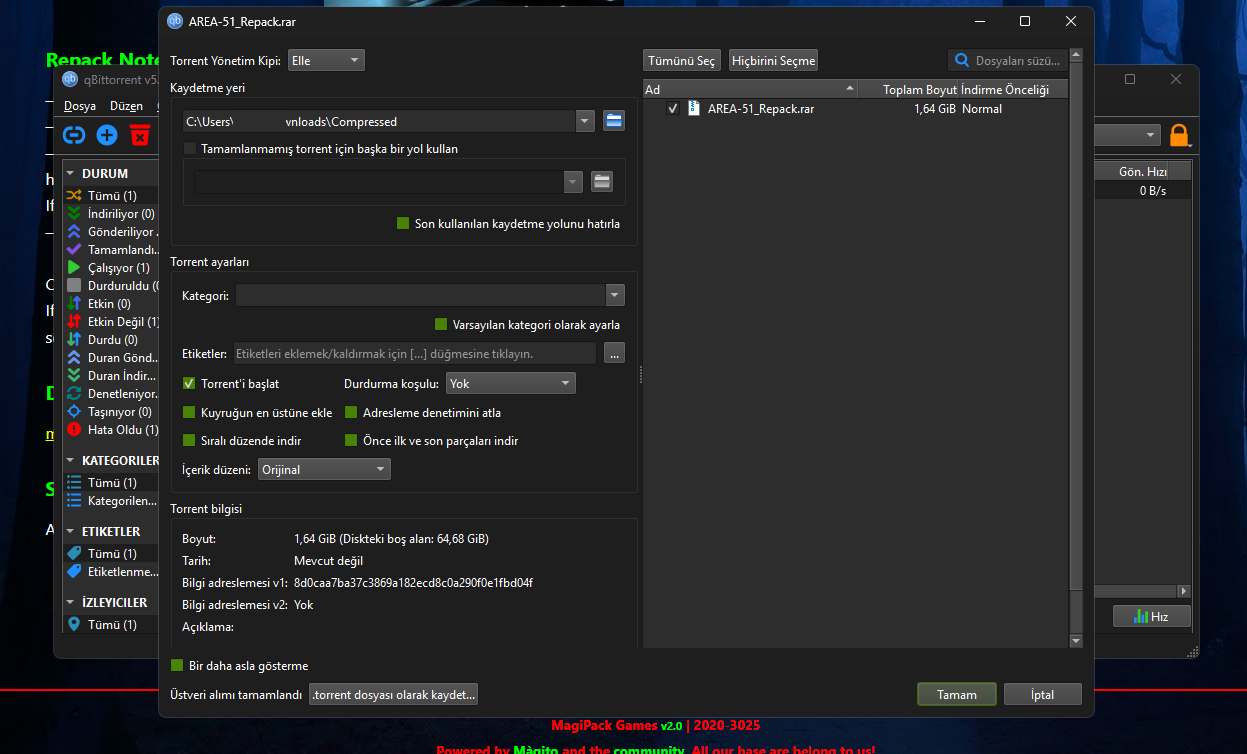Click the add torrent link icon in qBittorrent toolbar
This screenshot has height=754, width=1247.
(x=74, y=135)
